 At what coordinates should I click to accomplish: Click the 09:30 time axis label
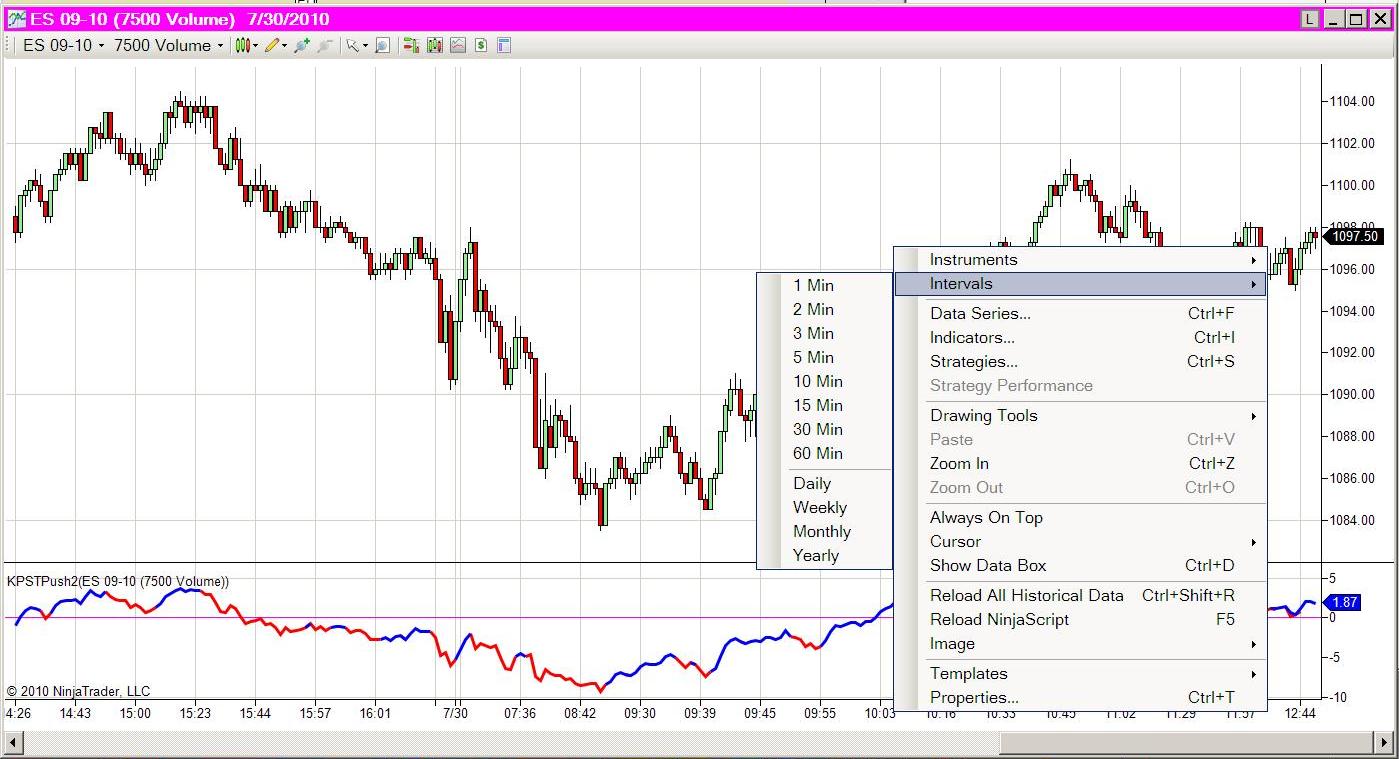point(640,713)
